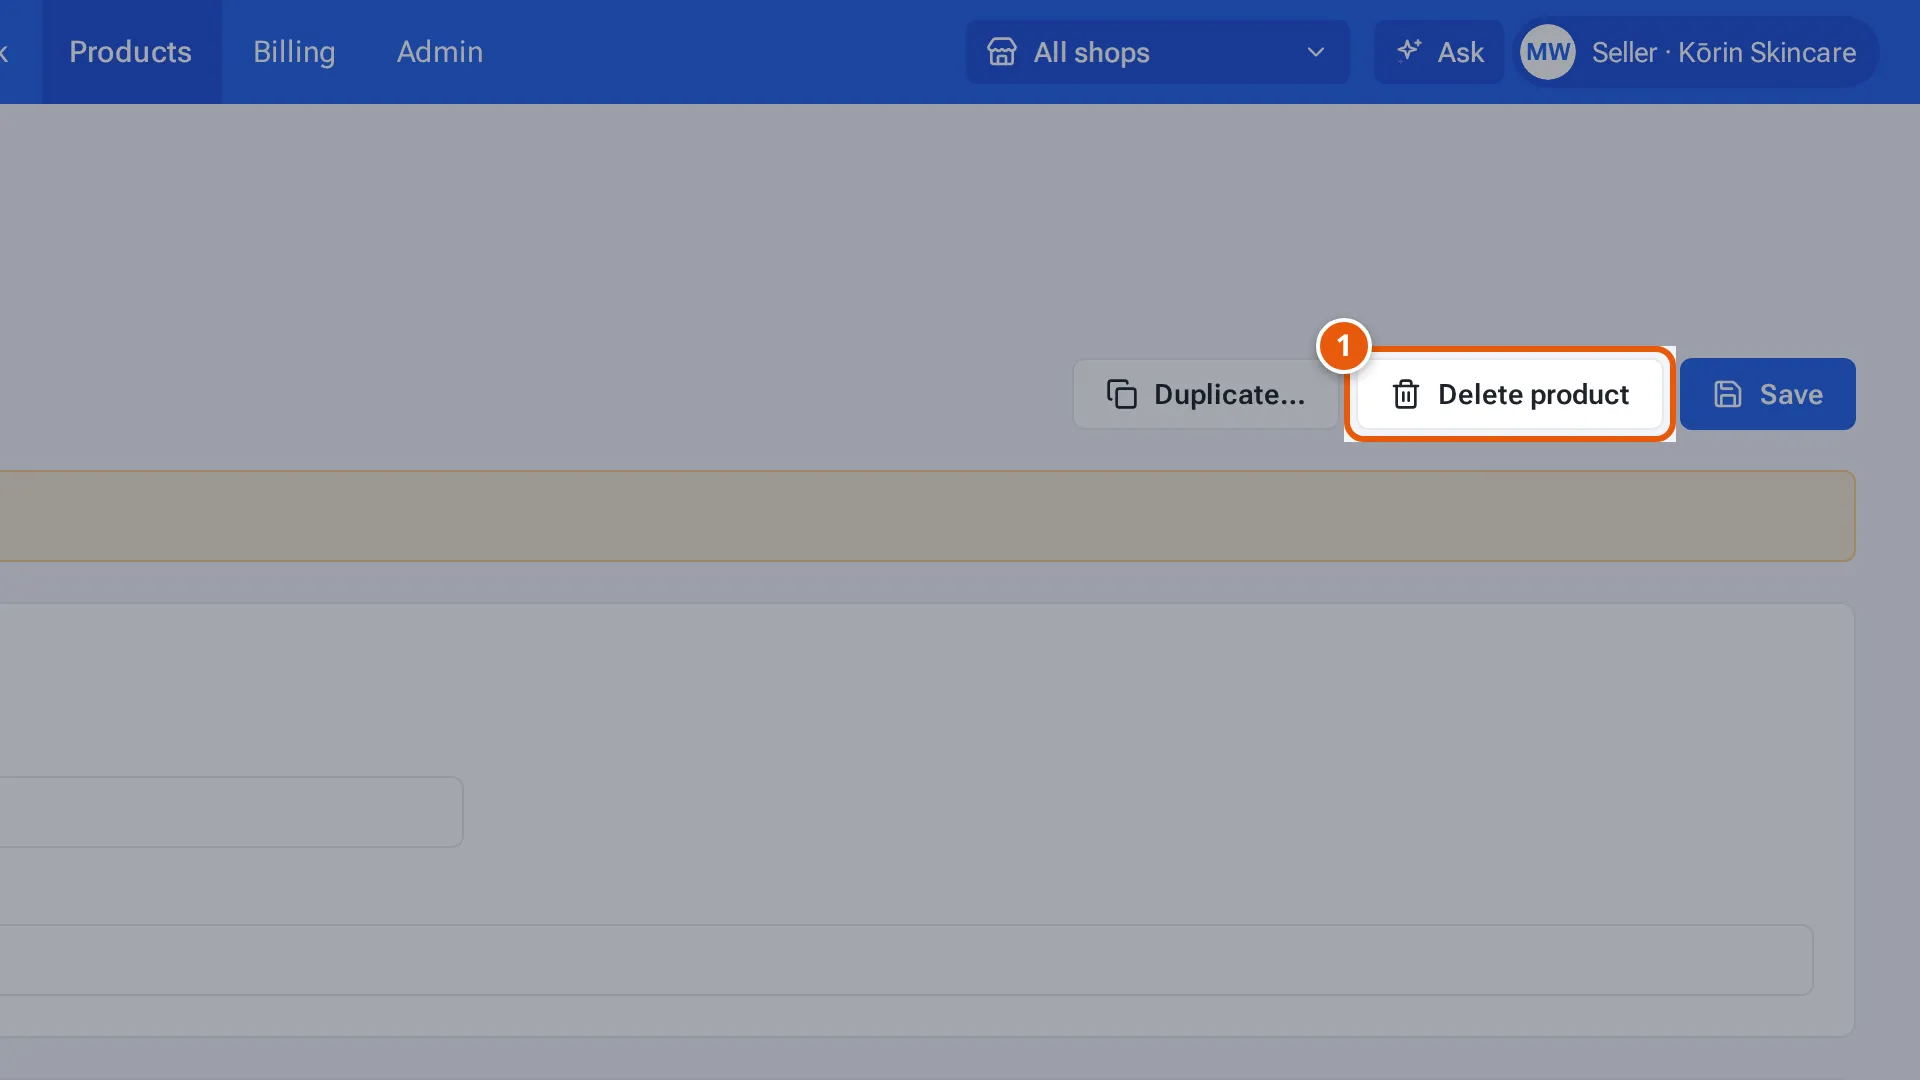Click the sparkle icon beside Ask
This screenshot has height=1080, width=1920.
[1409, 50]
